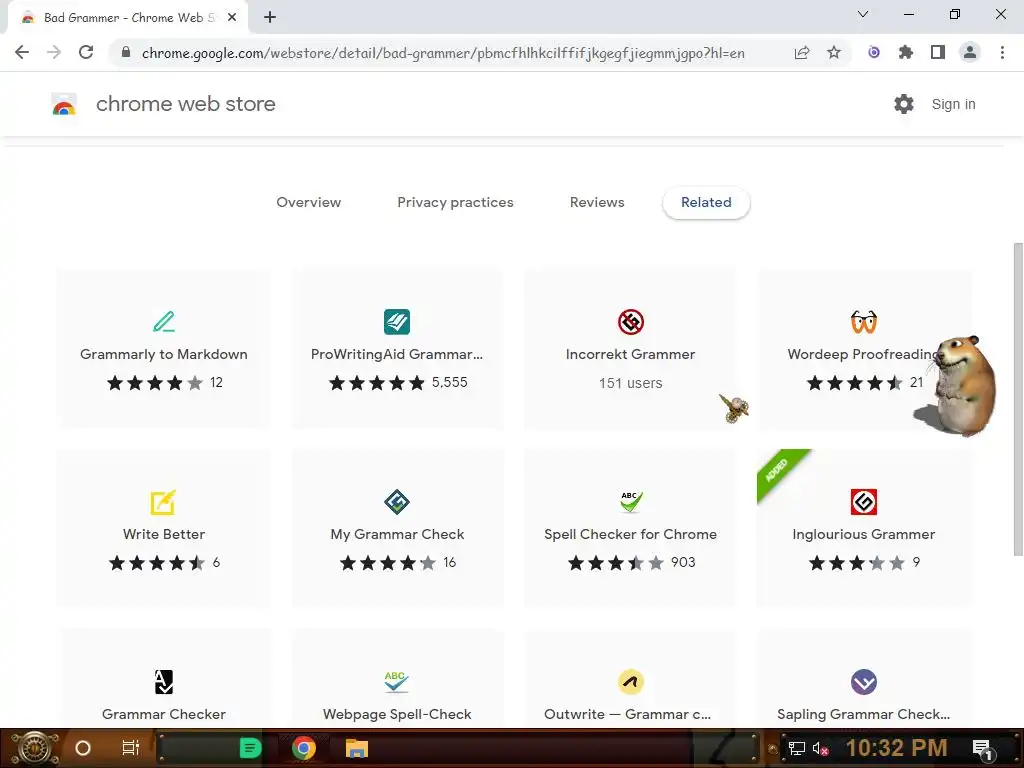Viewport: 1024px width, 768px height.
Task: Share this page via the share icon
Action: click(x=802, y=53)
